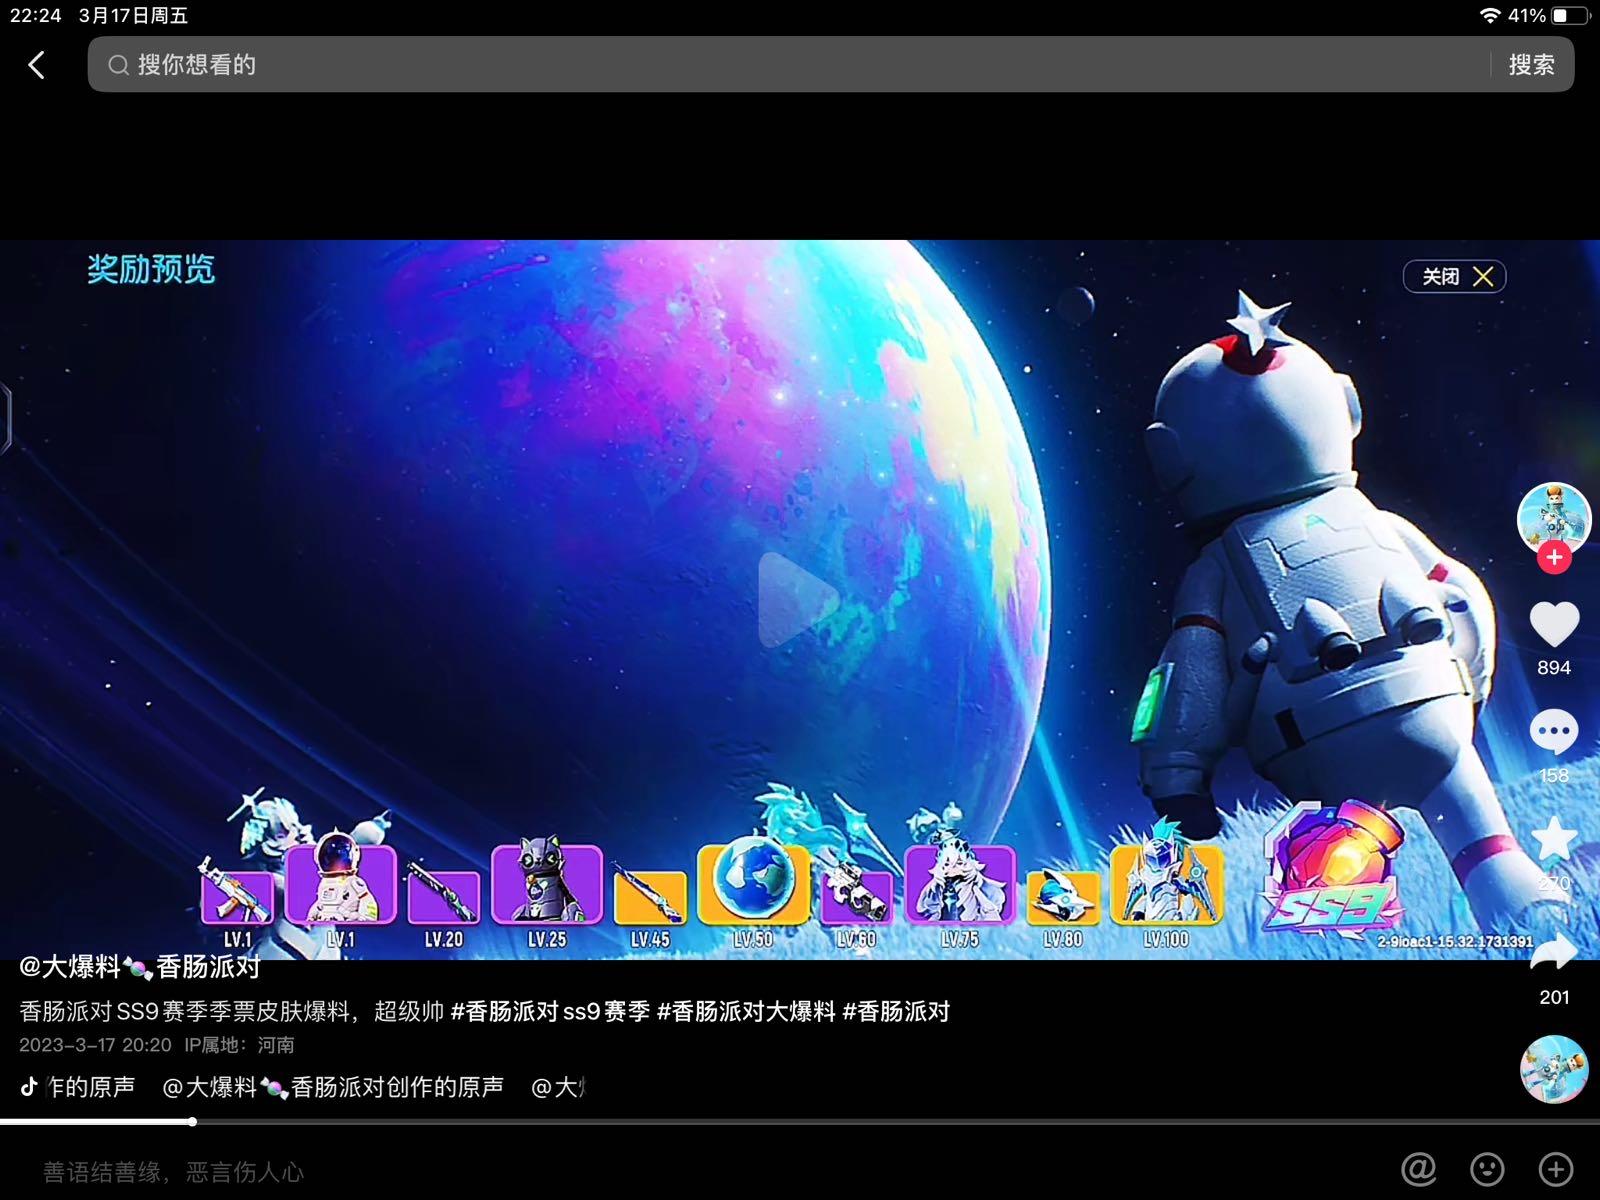Seek using the video progress bar handle
The height and width of the screenshot is (1200, 1600).
[x=192, y=1122]
